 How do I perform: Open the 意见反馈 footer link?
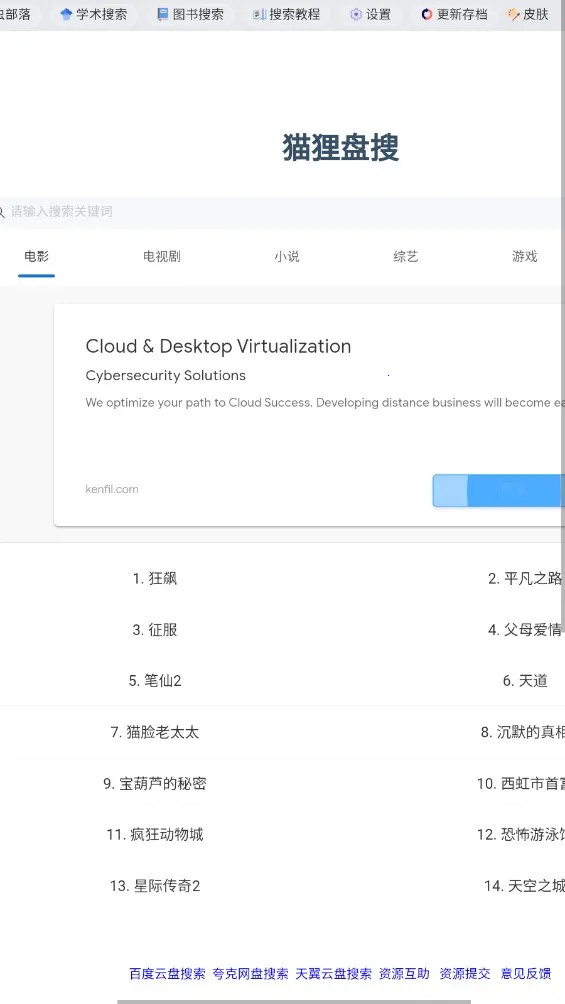coord(526,973)
